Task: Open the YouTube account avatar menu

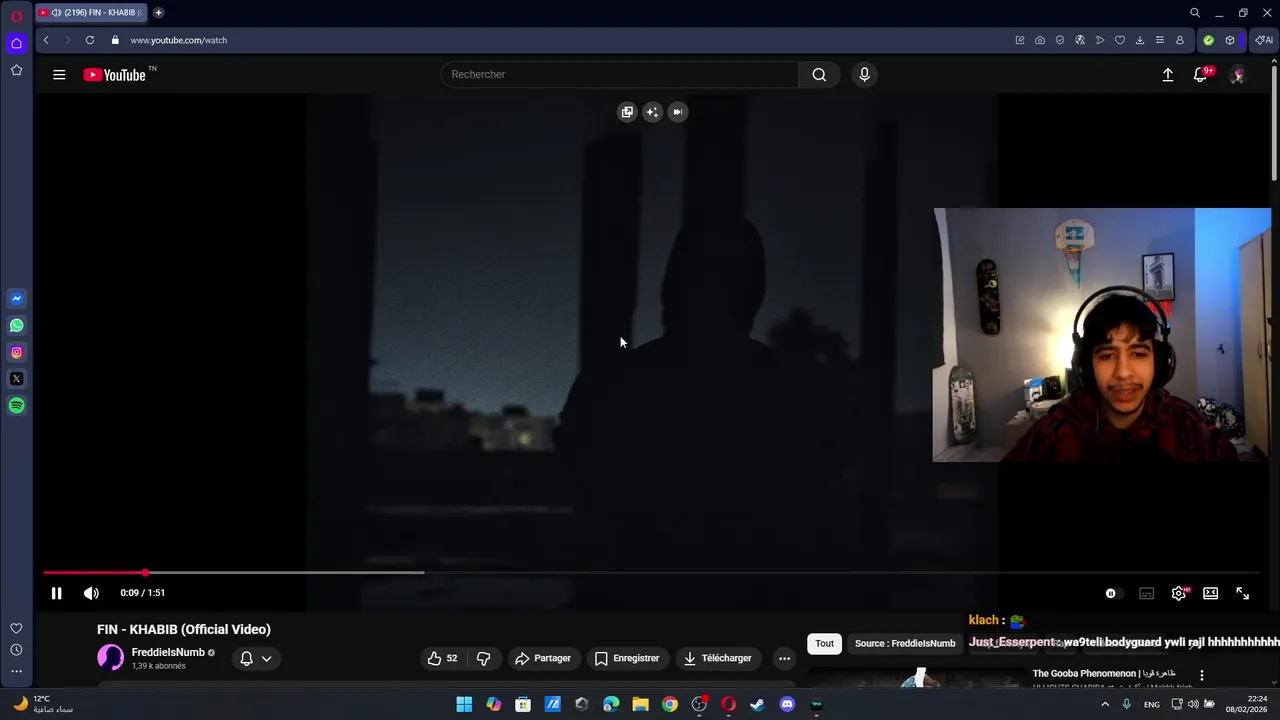Action: 1237,75
